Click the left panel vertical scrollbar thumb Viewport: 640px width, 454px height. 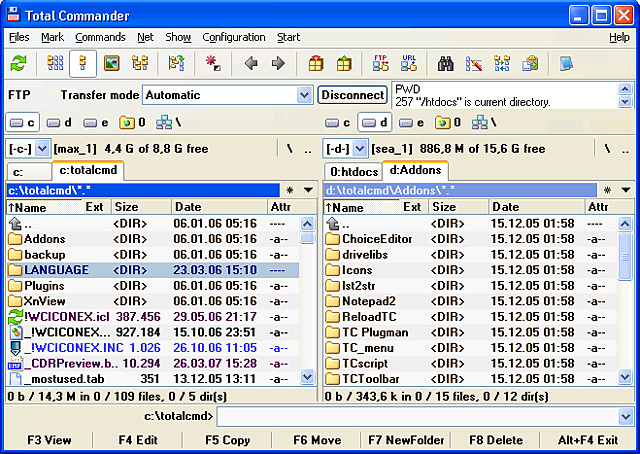pyautogui.click(x=307, y=238)
